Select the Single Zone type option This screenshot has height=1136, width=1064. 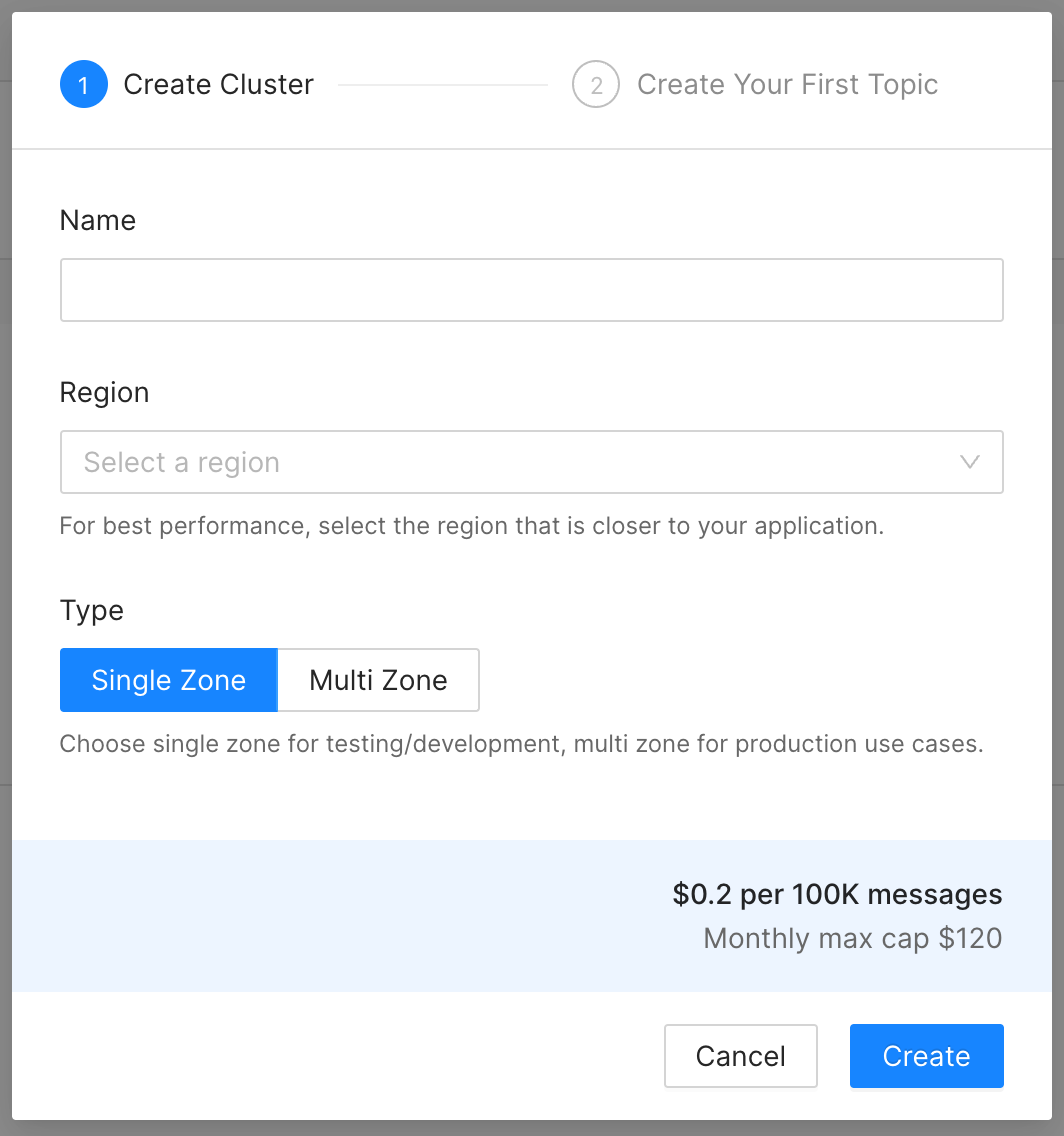click(x=168, y=680)
